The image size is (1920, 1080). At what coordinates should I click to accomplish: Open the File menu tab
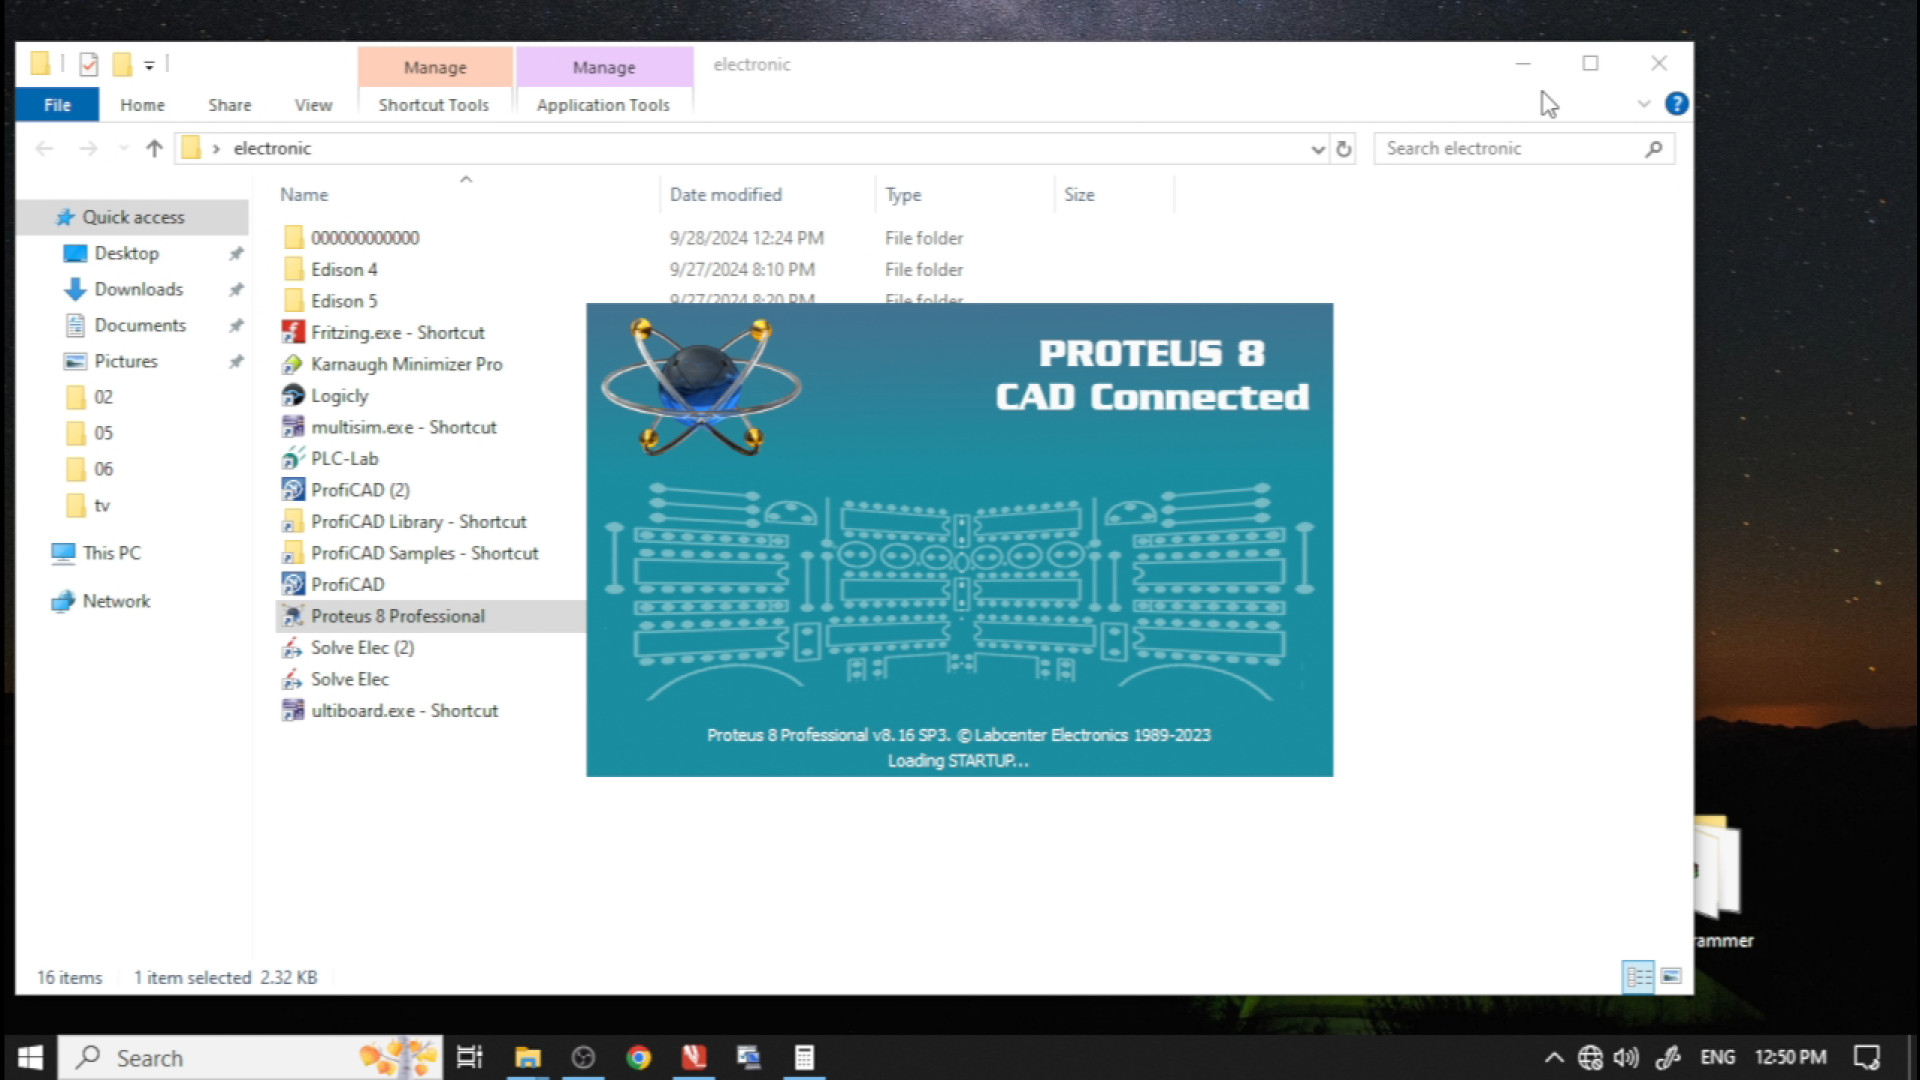[x=57, y=105]
